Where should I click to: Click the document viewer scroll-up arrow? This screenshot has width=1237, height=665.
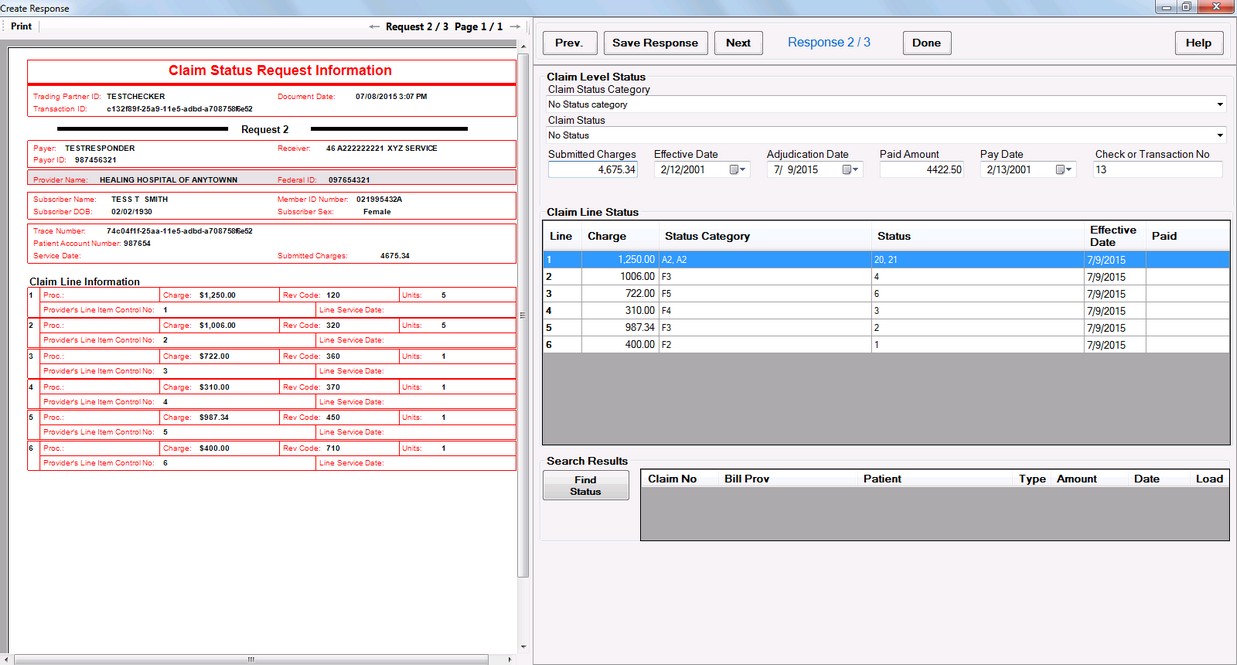pyautogui.click(x=523, y=45)
